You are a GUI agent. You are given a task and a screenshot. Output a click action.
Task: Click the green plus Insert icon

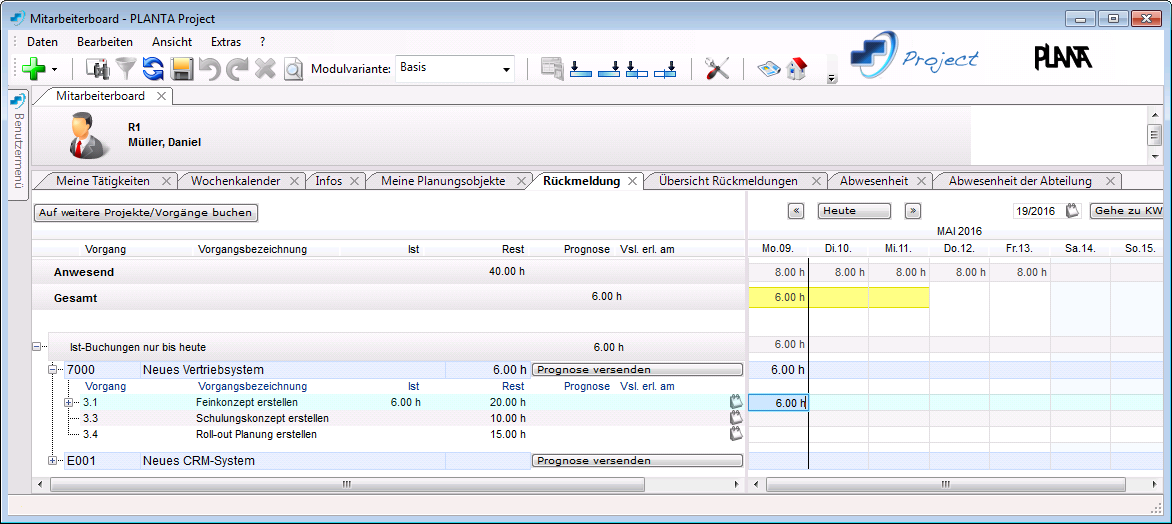coord(33,69)
